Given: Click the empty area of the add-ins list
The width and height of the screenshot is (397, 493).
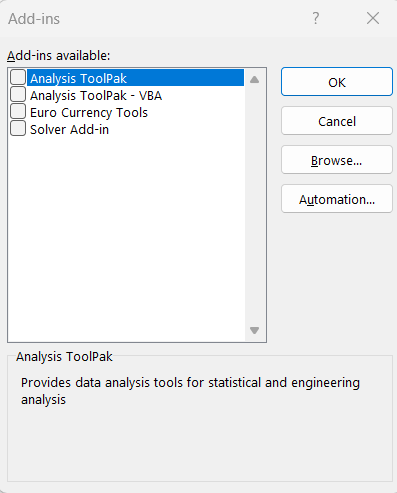Looking at the screenshot, I should coord(127,233).
